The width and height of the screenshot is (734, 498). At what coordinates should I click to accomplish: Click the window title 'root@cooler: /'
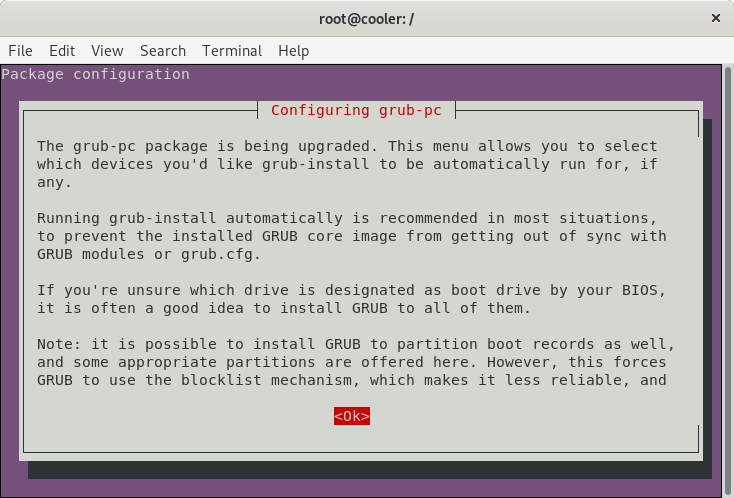[367, 19]
